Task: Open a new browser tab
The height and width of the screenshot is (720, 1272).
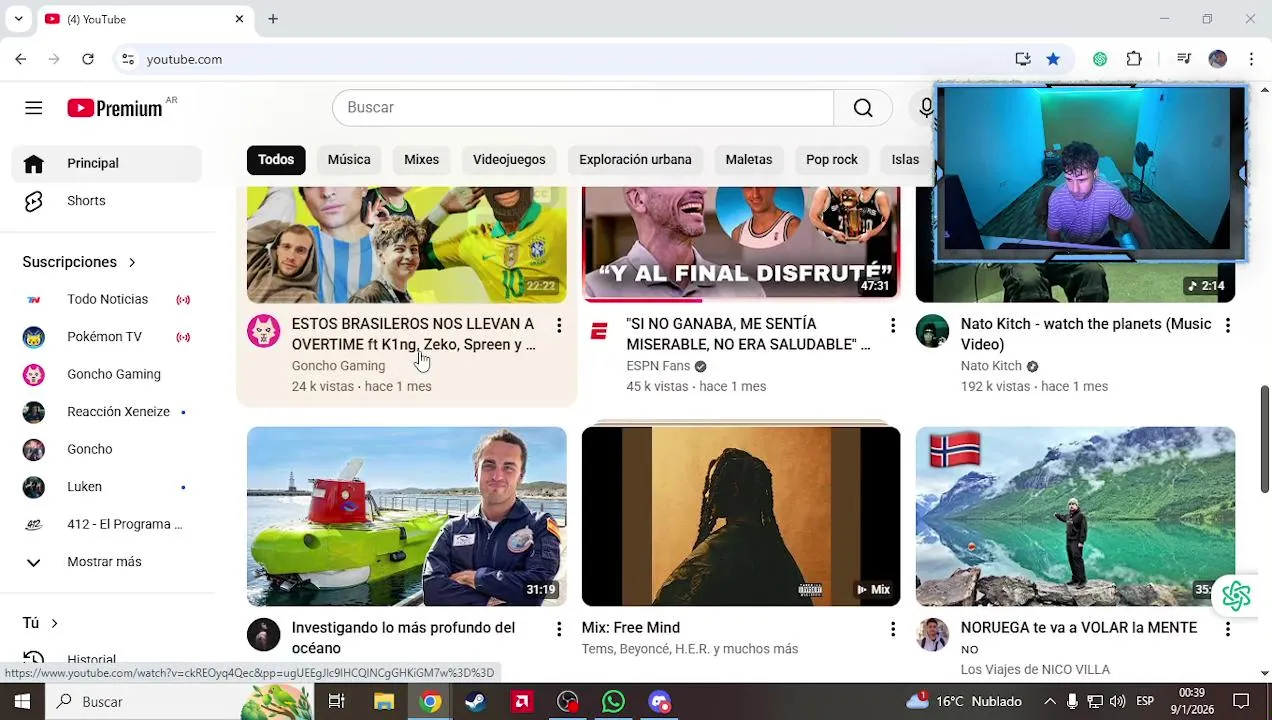Action: 273,19
